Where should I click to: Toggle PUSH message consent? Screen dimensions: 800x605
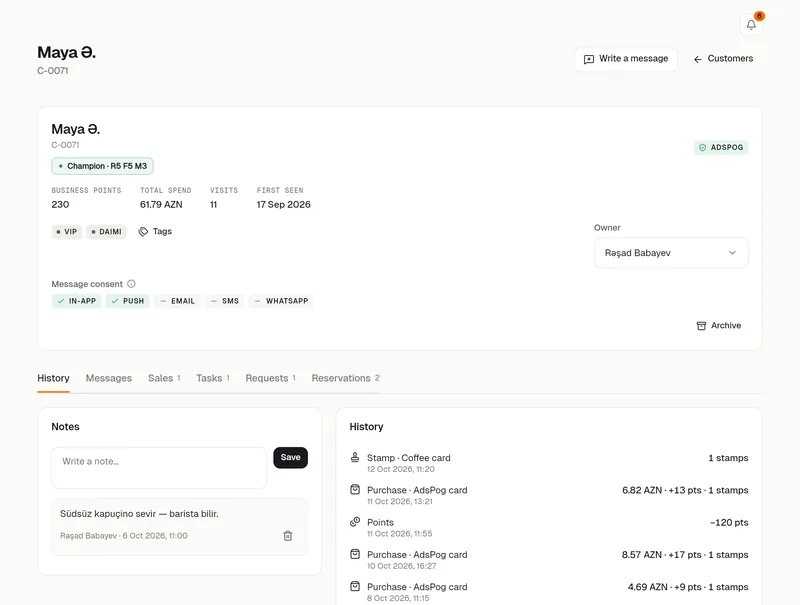tap(128, 301)
